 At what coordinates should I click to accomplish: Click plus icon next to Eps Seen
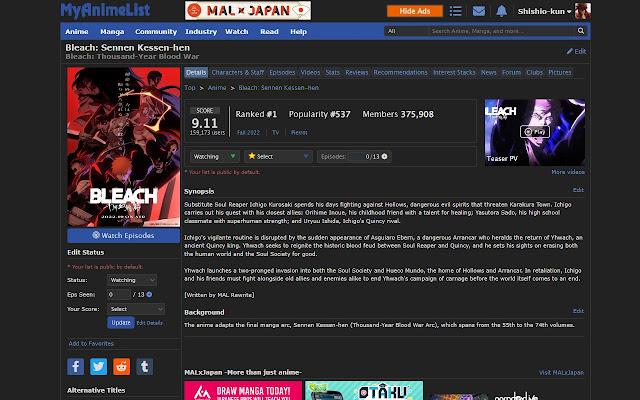click(x=149, y=294)
